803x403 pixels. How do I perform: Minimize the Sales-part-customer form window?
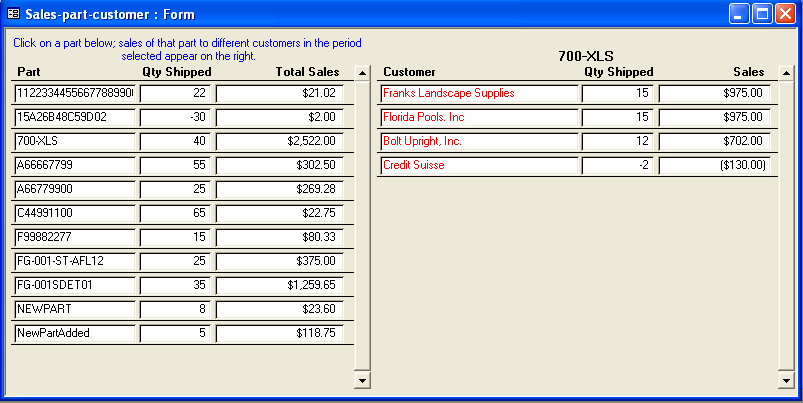739,14
